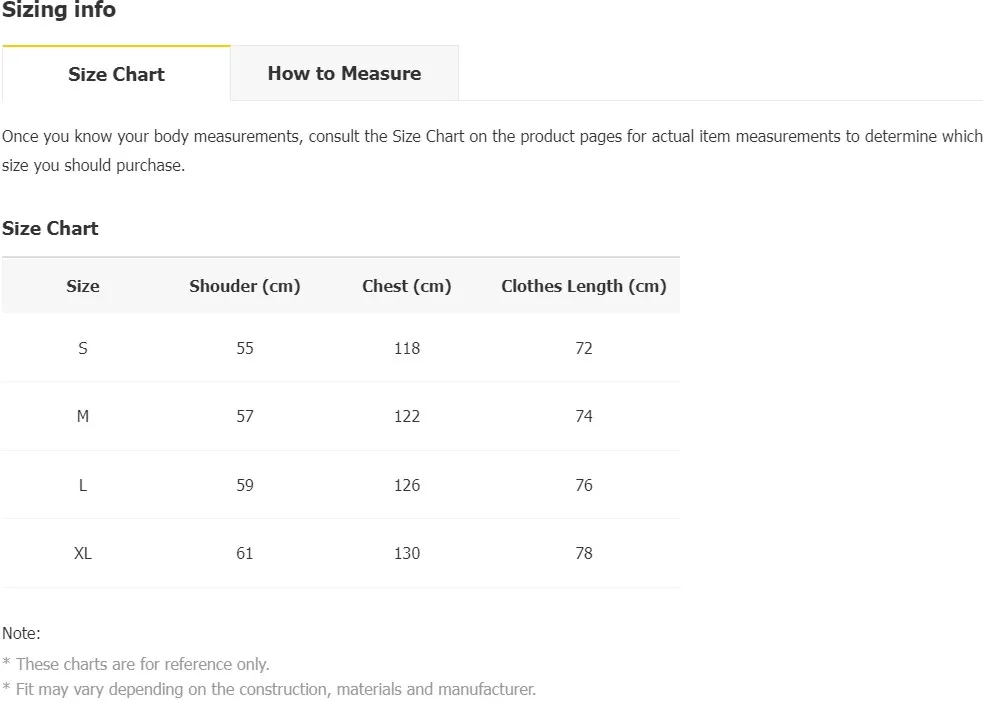Viewport: 983px width, 703px height.
Task: Click the Sizing info heading
Action: pyautogui.click(x=59, y=11)
